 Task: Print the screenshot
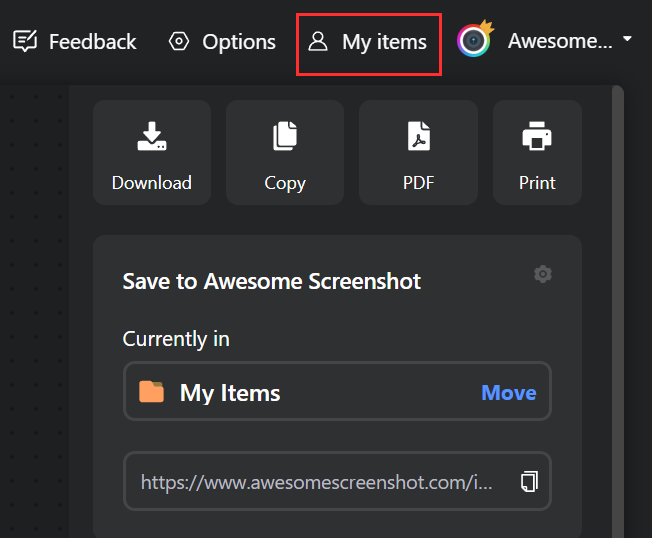click(x=537, y=153)
